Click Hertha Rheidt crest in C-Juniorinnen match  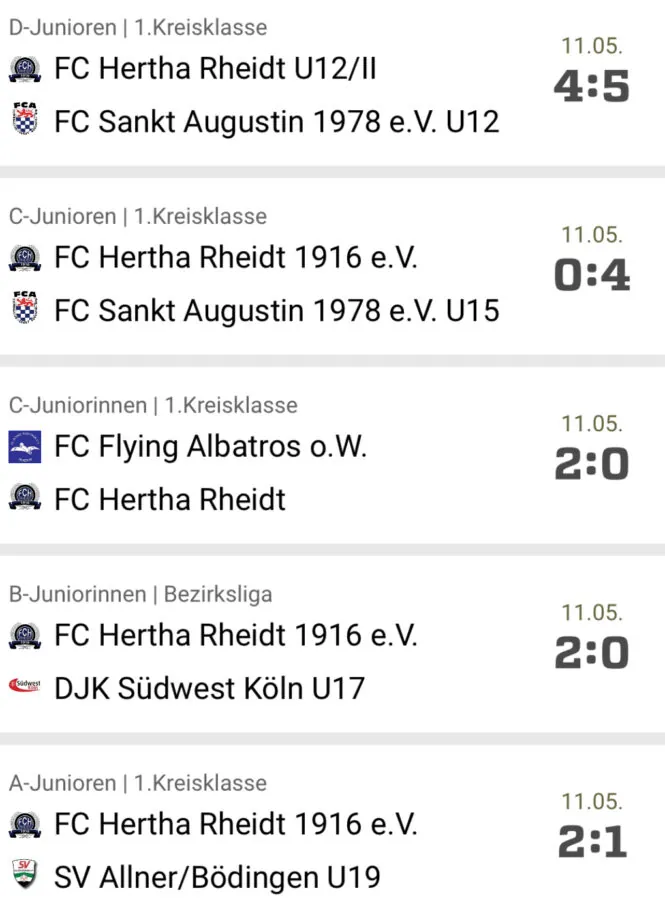(x=25, y=497)
